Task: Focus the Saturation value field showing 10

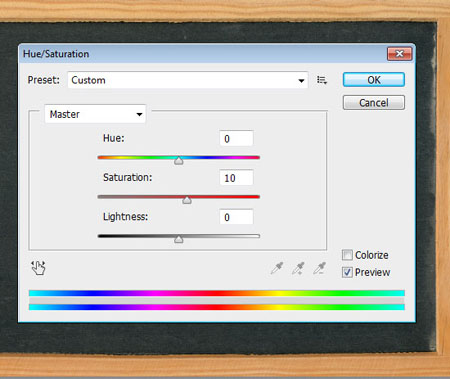Action: 236,178
